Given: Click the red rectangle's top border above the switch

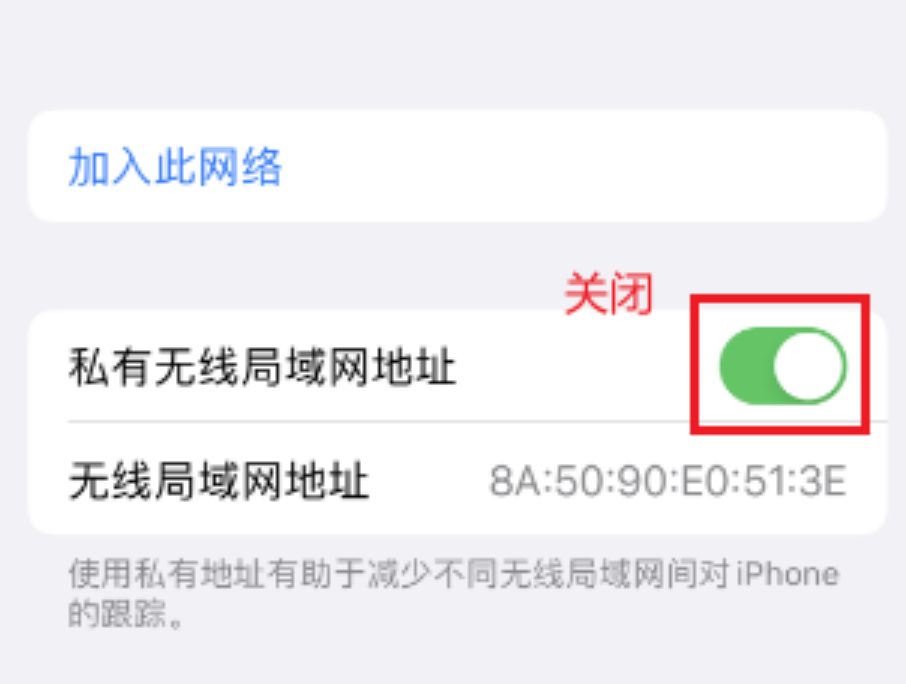Looking at the screenshot, I should (x=780, y=298).
